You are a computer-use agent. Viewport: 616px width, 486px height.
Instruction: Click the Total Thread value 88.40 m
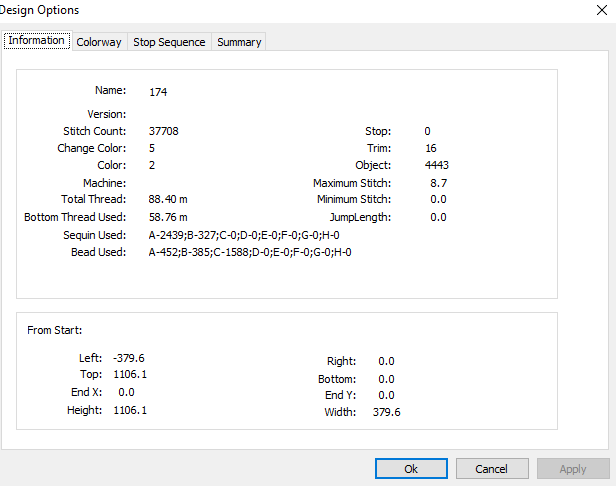(x=168, y=199)
